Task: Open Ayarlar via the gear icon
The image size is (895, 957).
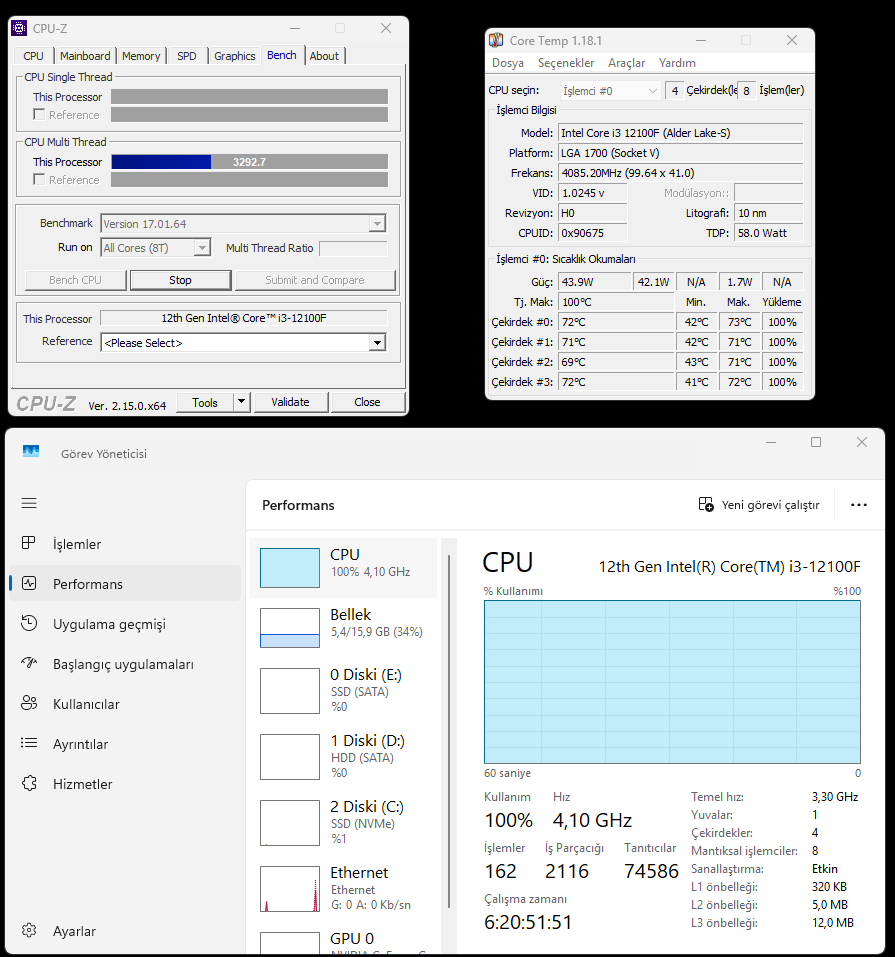Action: click(x=29, y=930)
